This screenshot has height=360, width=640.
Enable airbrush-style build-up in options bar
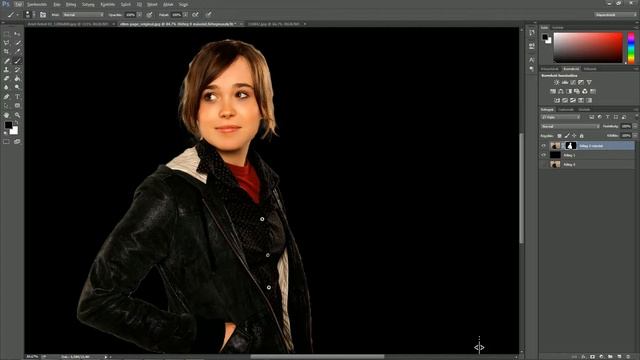(196, 15)
